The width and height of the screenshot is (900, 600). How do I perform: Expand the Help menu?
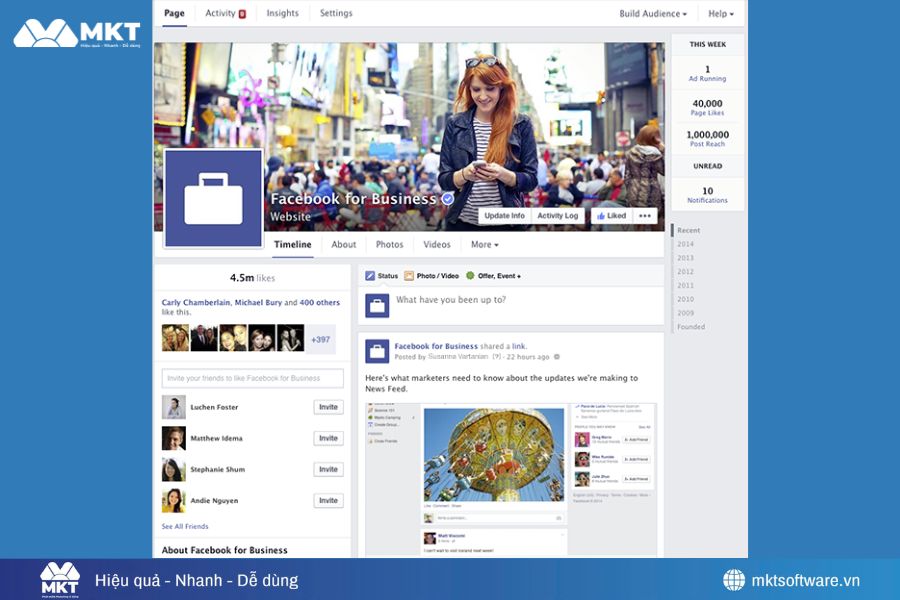coord(718,13)
